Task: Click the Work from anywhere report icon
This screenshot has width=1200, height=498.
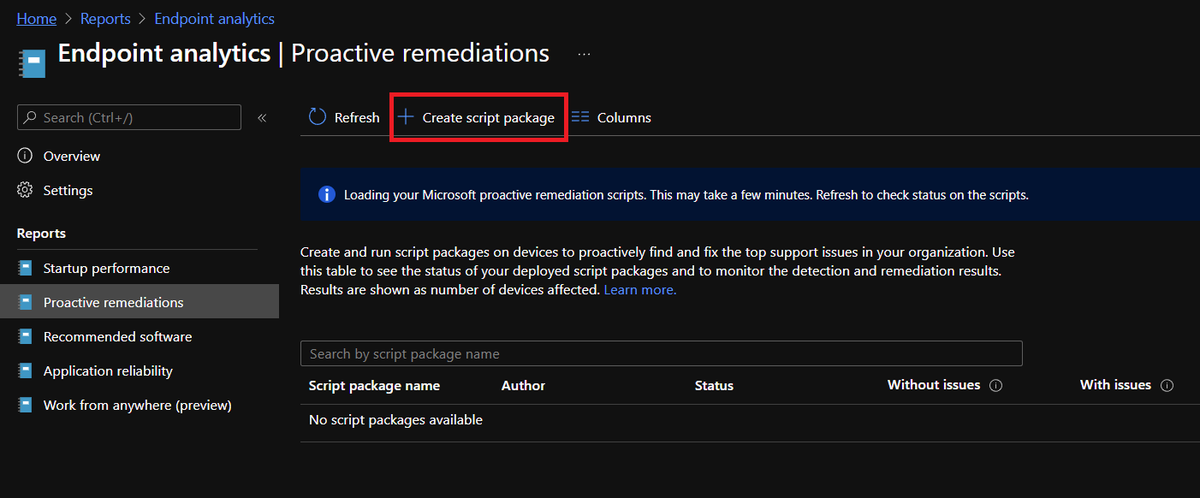Action: click(x=25, y=405)
